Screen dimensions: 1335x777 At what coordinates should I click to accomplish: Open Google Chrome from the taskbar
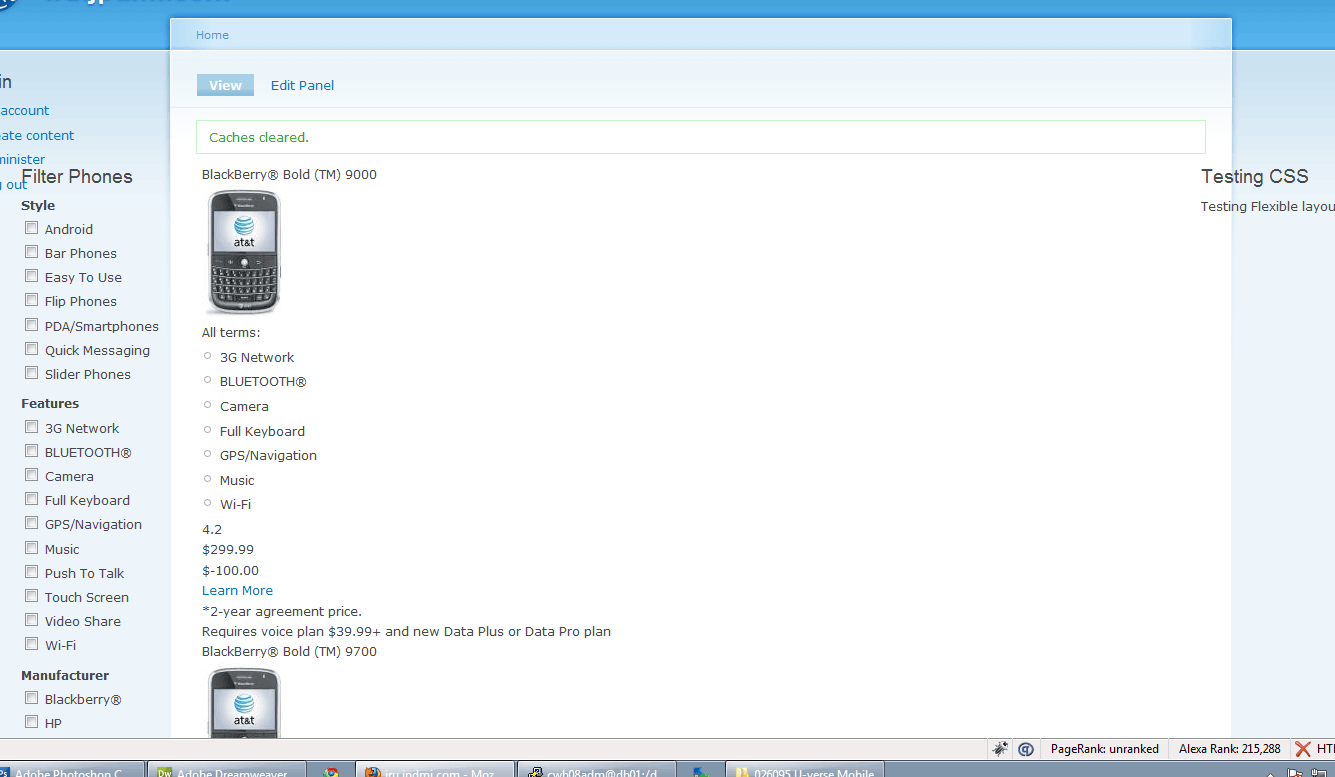pyautogui.click(x=331, y=772)
